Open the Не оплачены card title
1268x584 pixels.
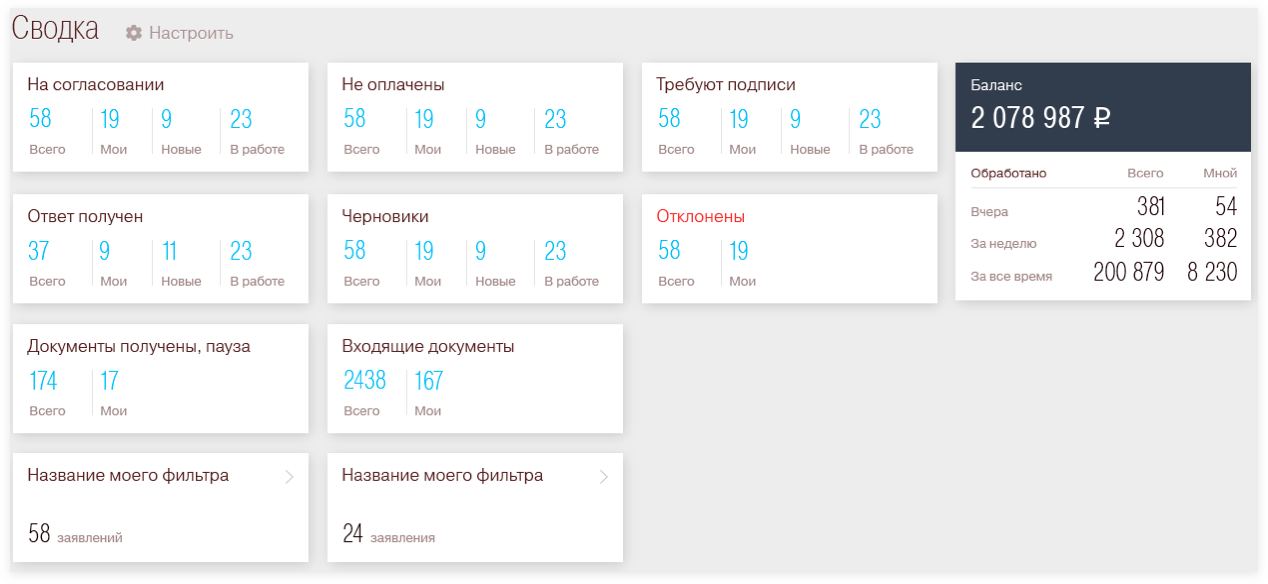pyautogui.click(x=393, y=85)
